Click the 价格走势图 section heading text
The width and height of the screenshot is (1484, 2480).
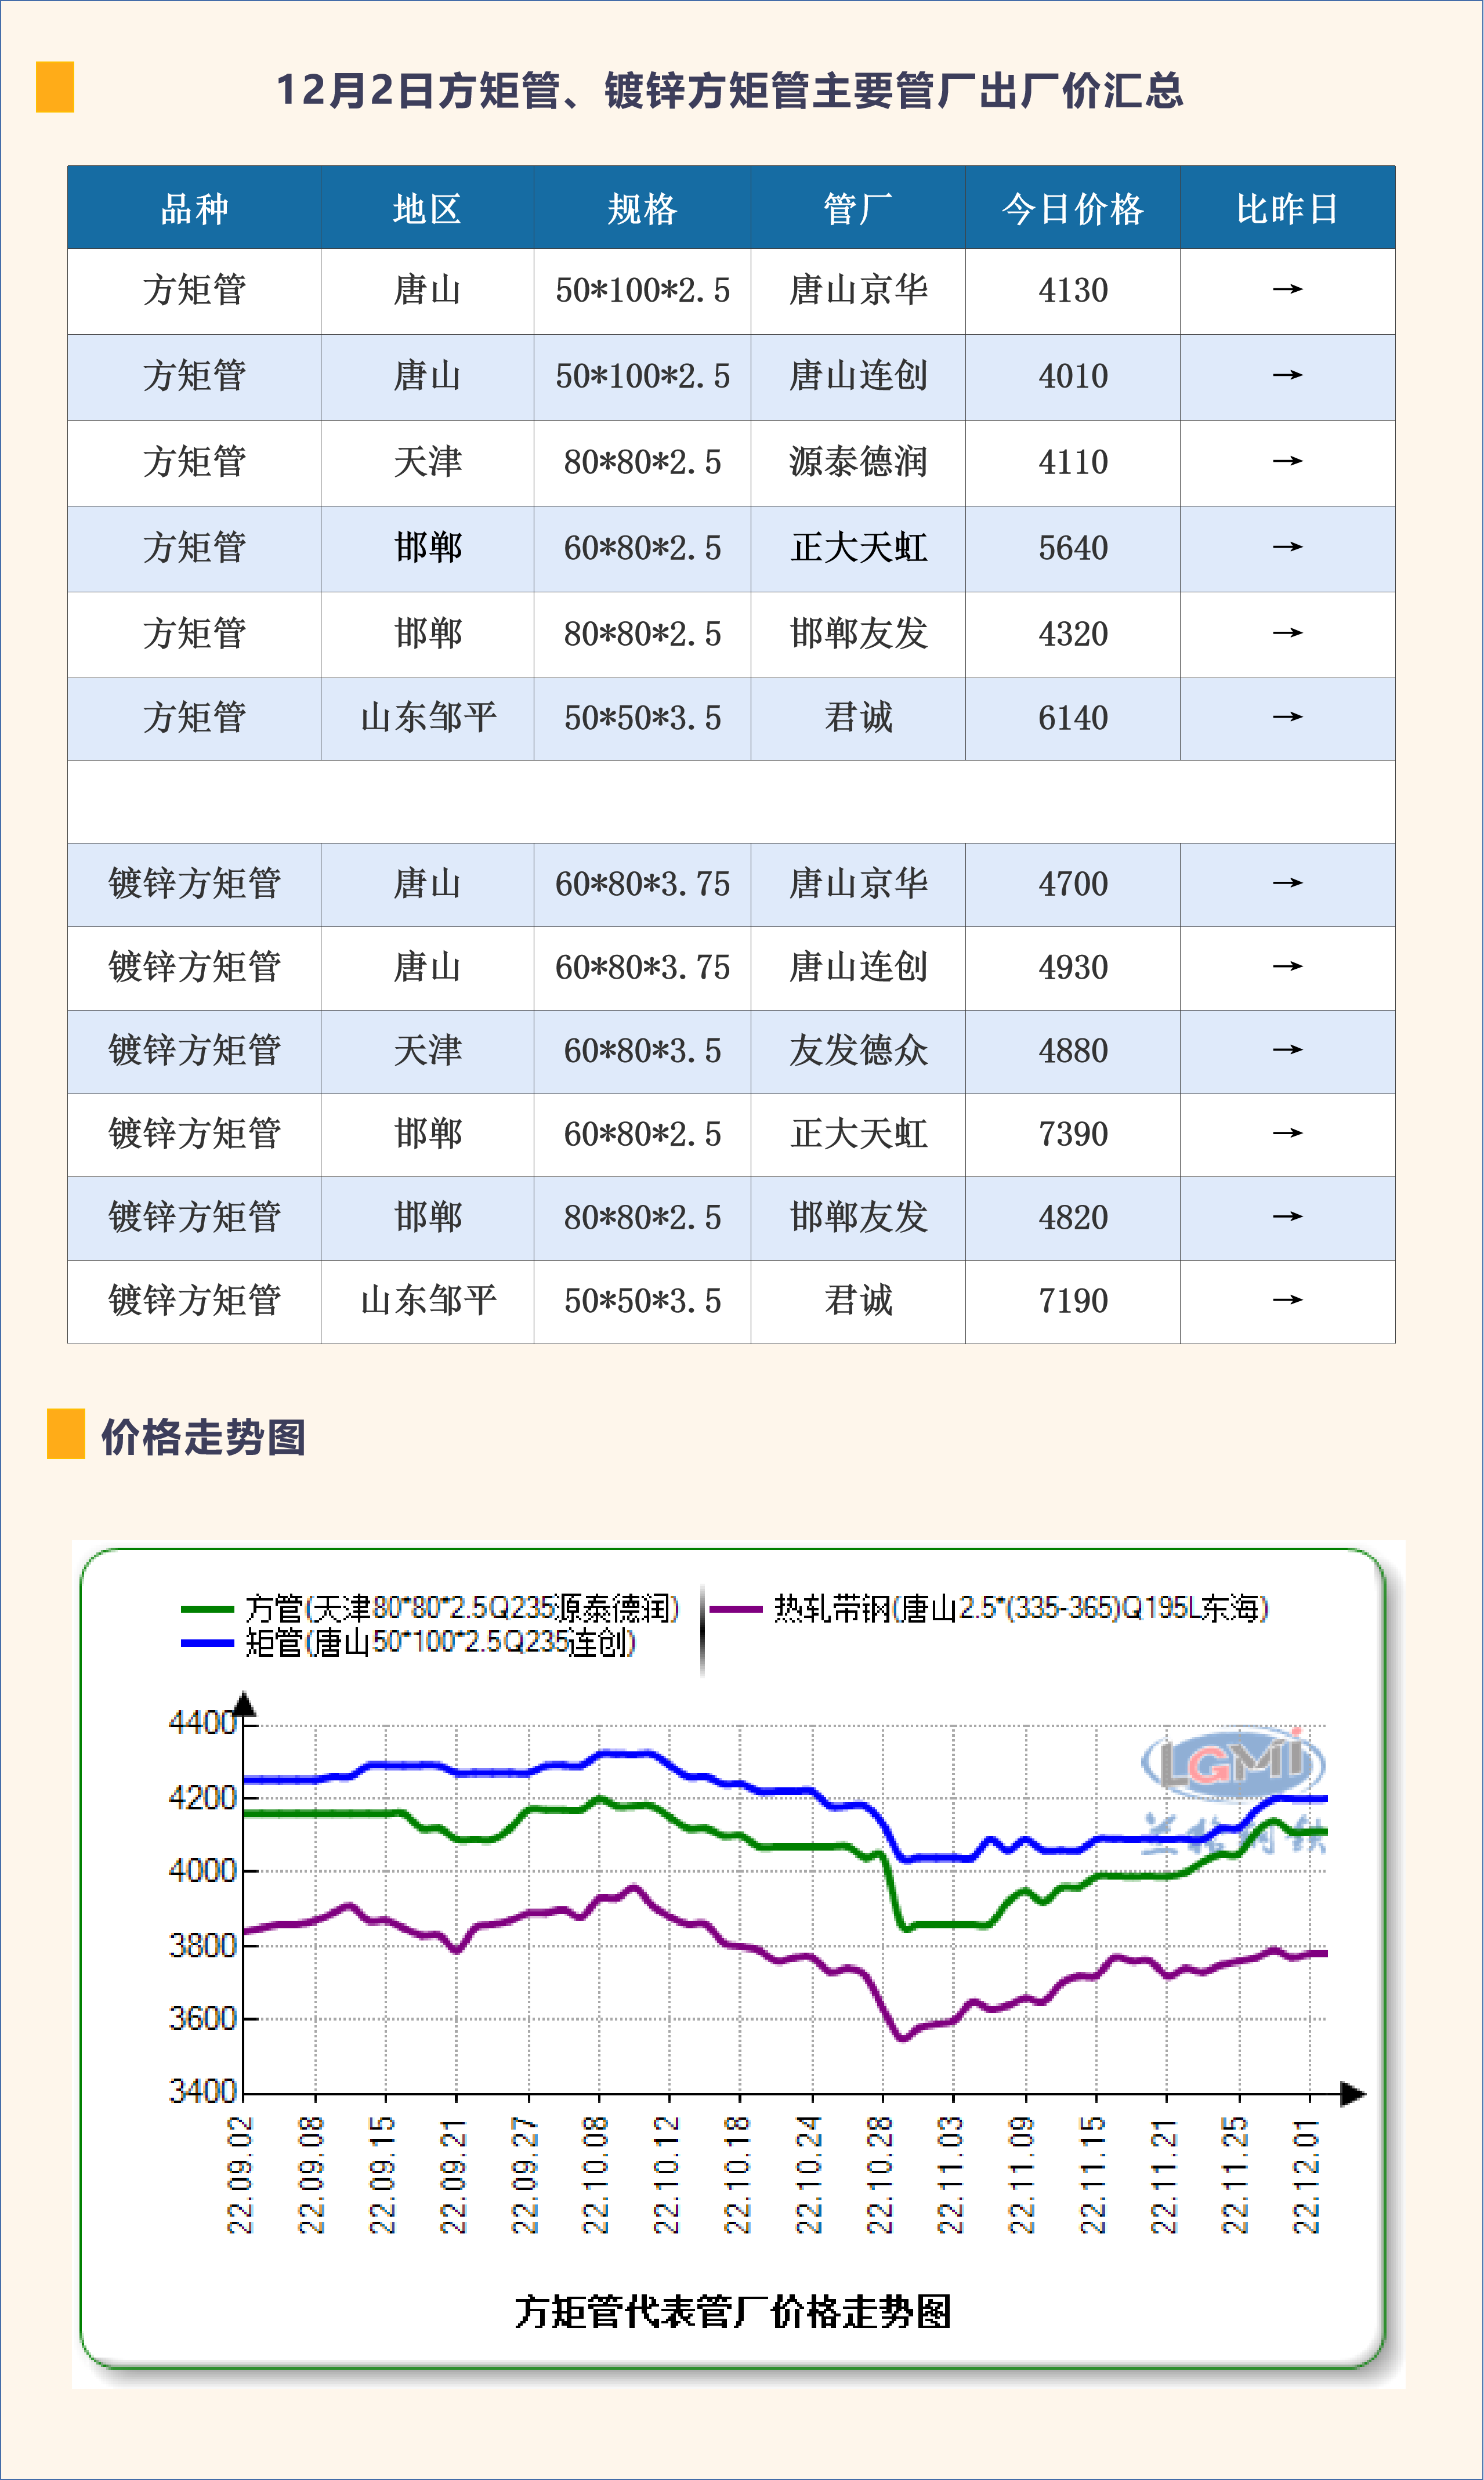coord(203,1437)
